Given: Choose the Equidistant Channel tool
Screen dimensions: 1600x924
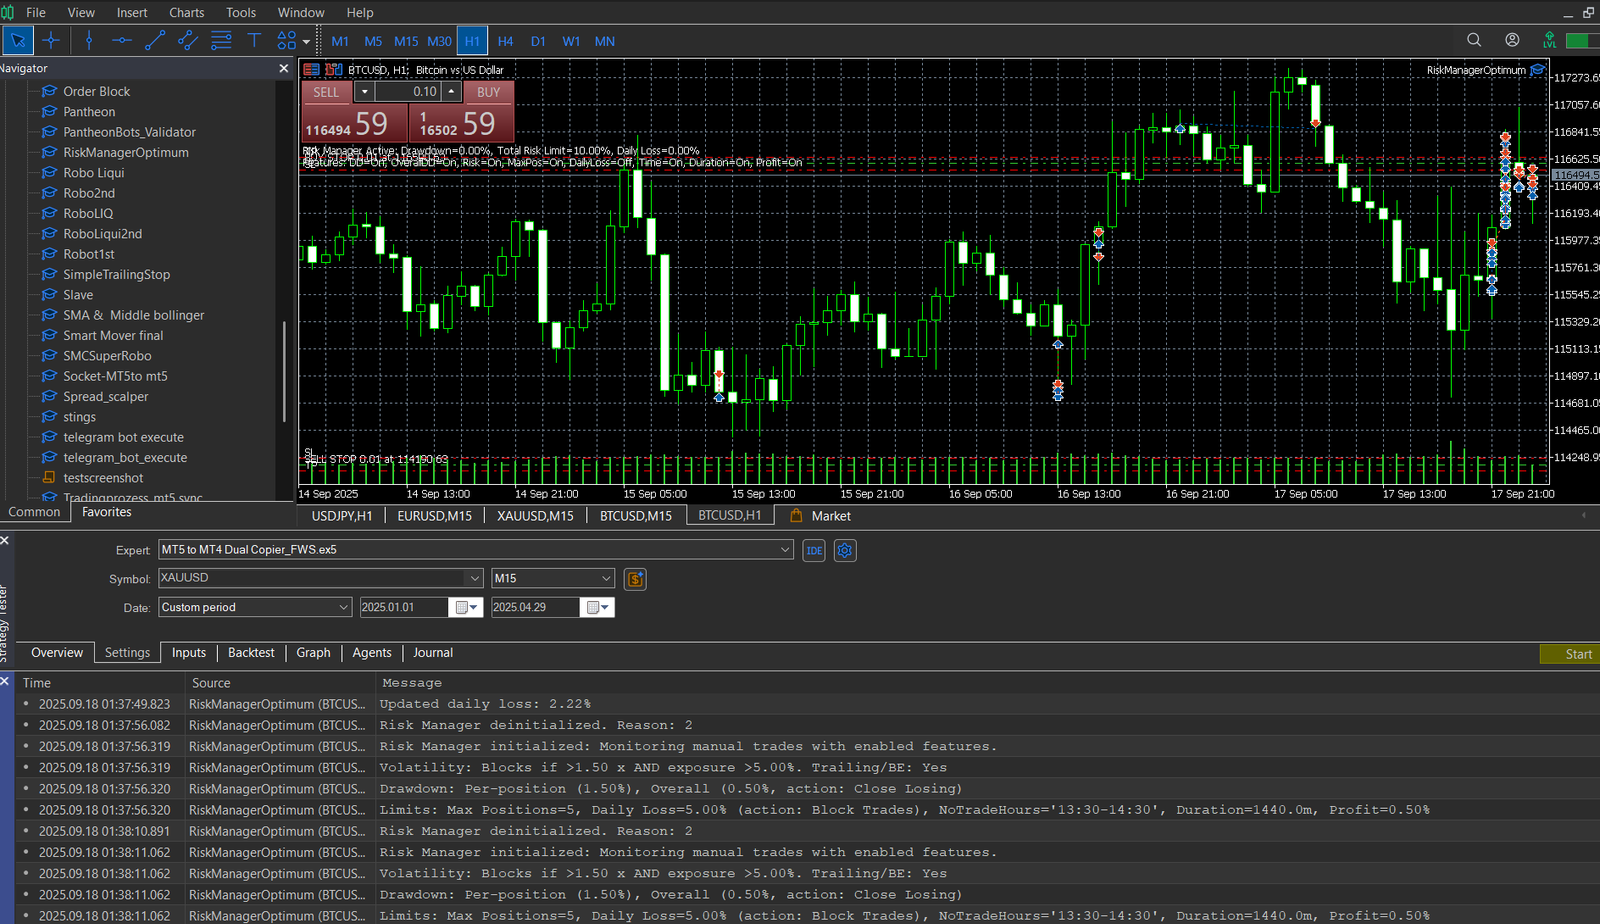Looking at the screenshot, I should [x=188, y=41].
